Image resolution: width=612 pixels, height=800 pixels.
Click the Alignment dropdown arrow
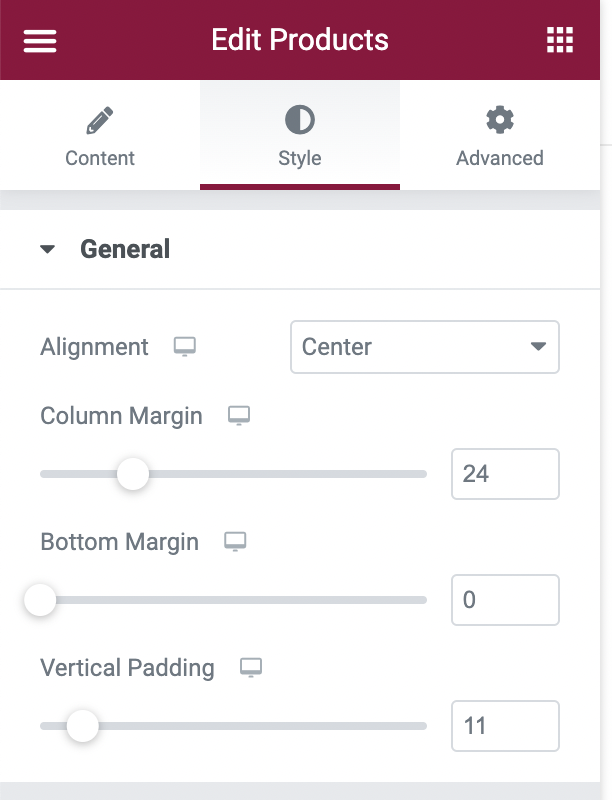click(x=538, y=346)
